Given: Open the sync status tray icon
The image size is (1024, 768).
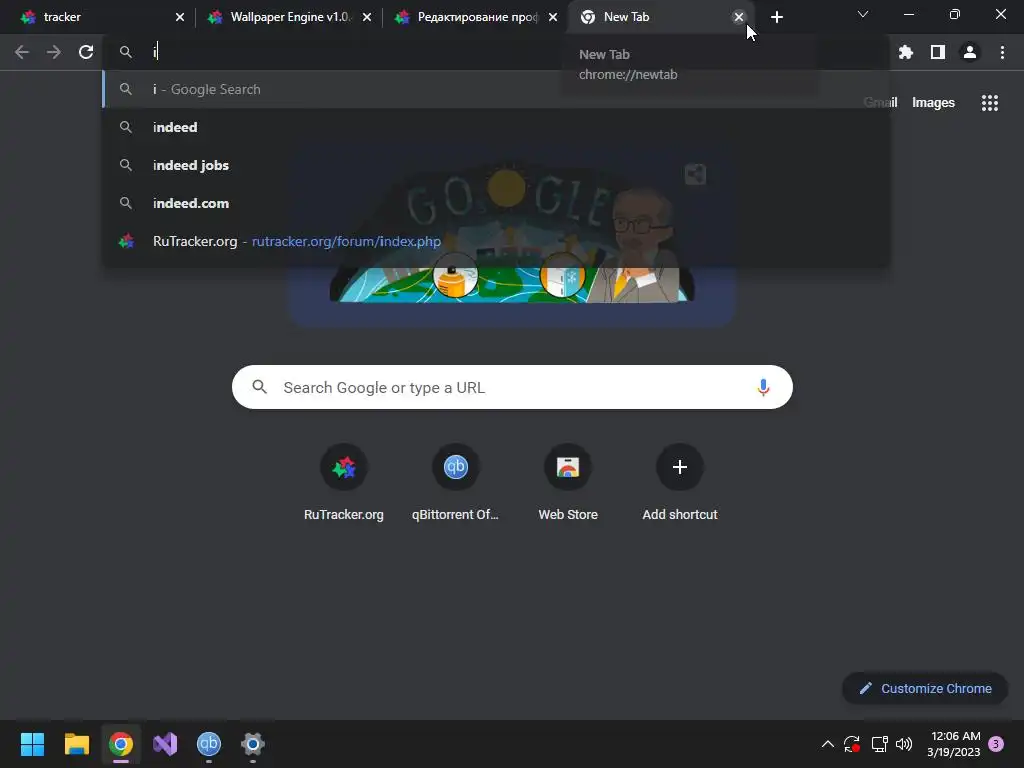Looking at the screenshot, I should coord(852,744).
